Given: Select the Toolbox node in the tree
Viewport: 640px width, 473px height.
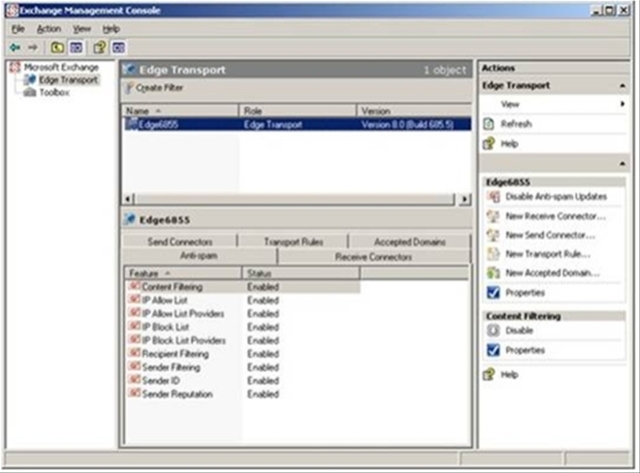Looking at the screenshot, I should coord(53,92).
